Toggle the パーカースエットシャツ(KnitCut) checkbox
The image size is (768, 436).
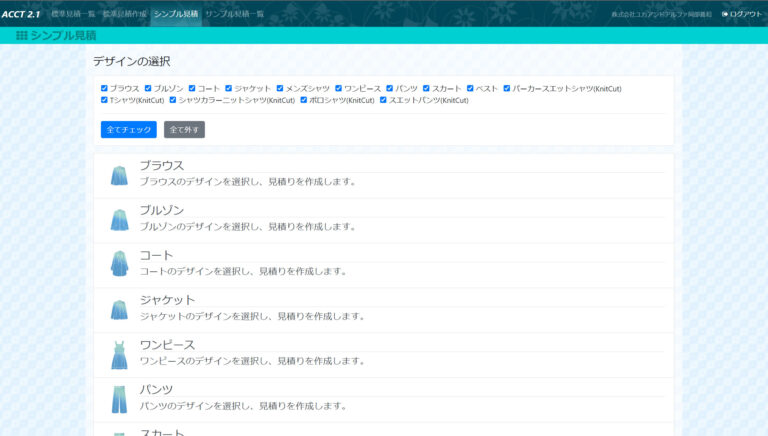click(507, 88)
